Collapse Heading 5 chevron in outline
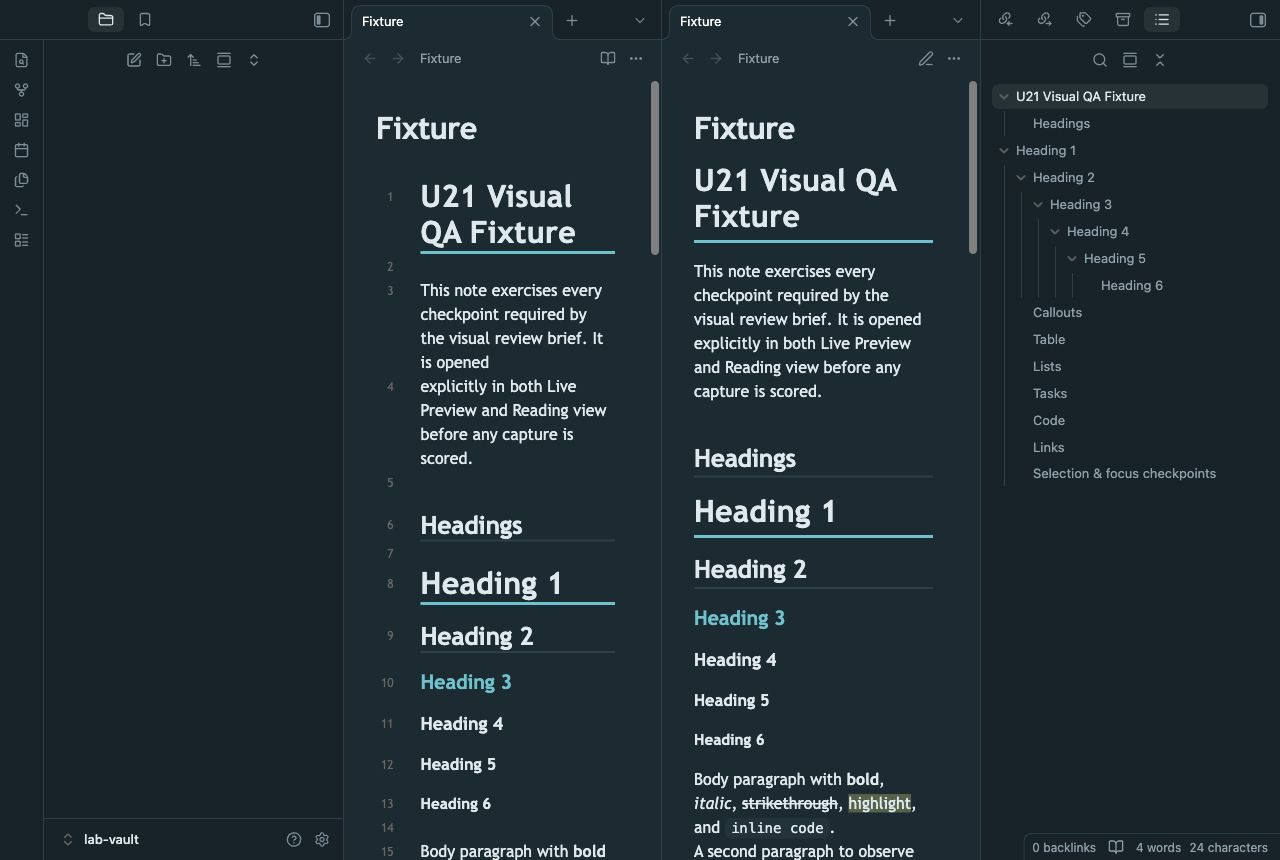Screen dimensions: 1280x860 click(1072, 259)
